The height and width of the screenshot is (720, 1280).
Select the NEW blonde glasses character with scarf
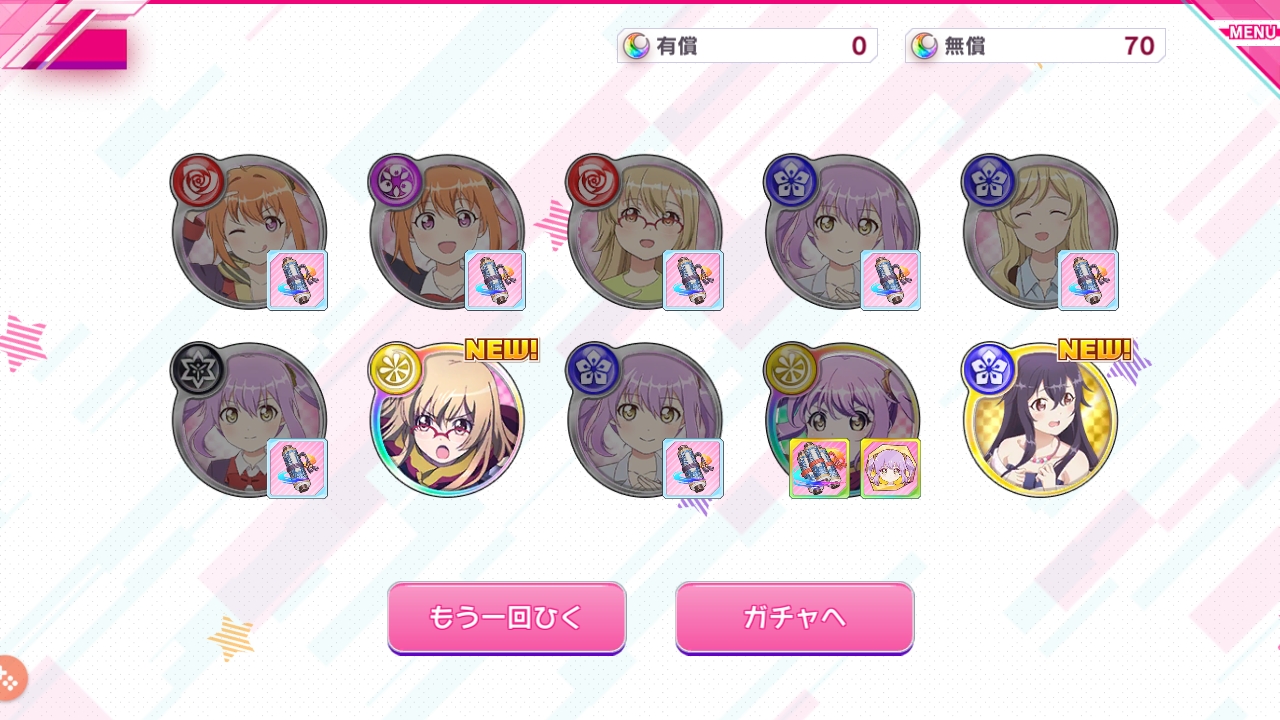(446, 420)
